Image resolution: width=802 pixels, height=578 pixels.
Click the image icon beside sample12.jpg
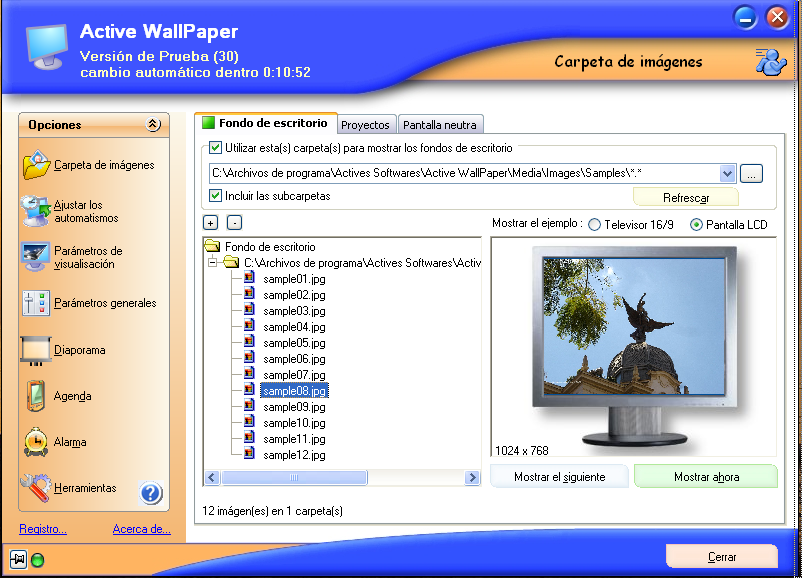pos(249,454)
